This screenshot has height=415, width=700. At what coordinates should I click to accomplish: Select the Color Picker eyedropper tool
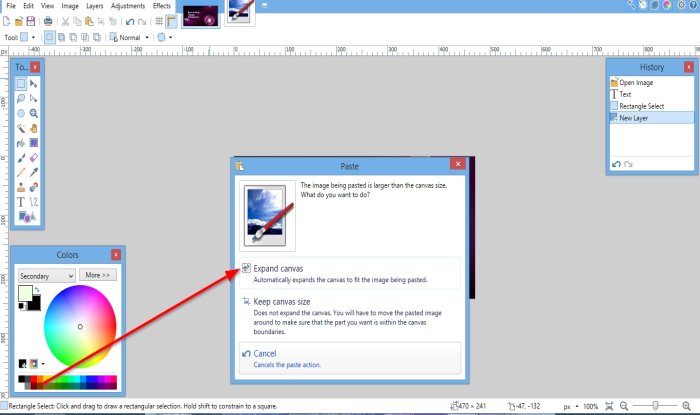point(33,172)
